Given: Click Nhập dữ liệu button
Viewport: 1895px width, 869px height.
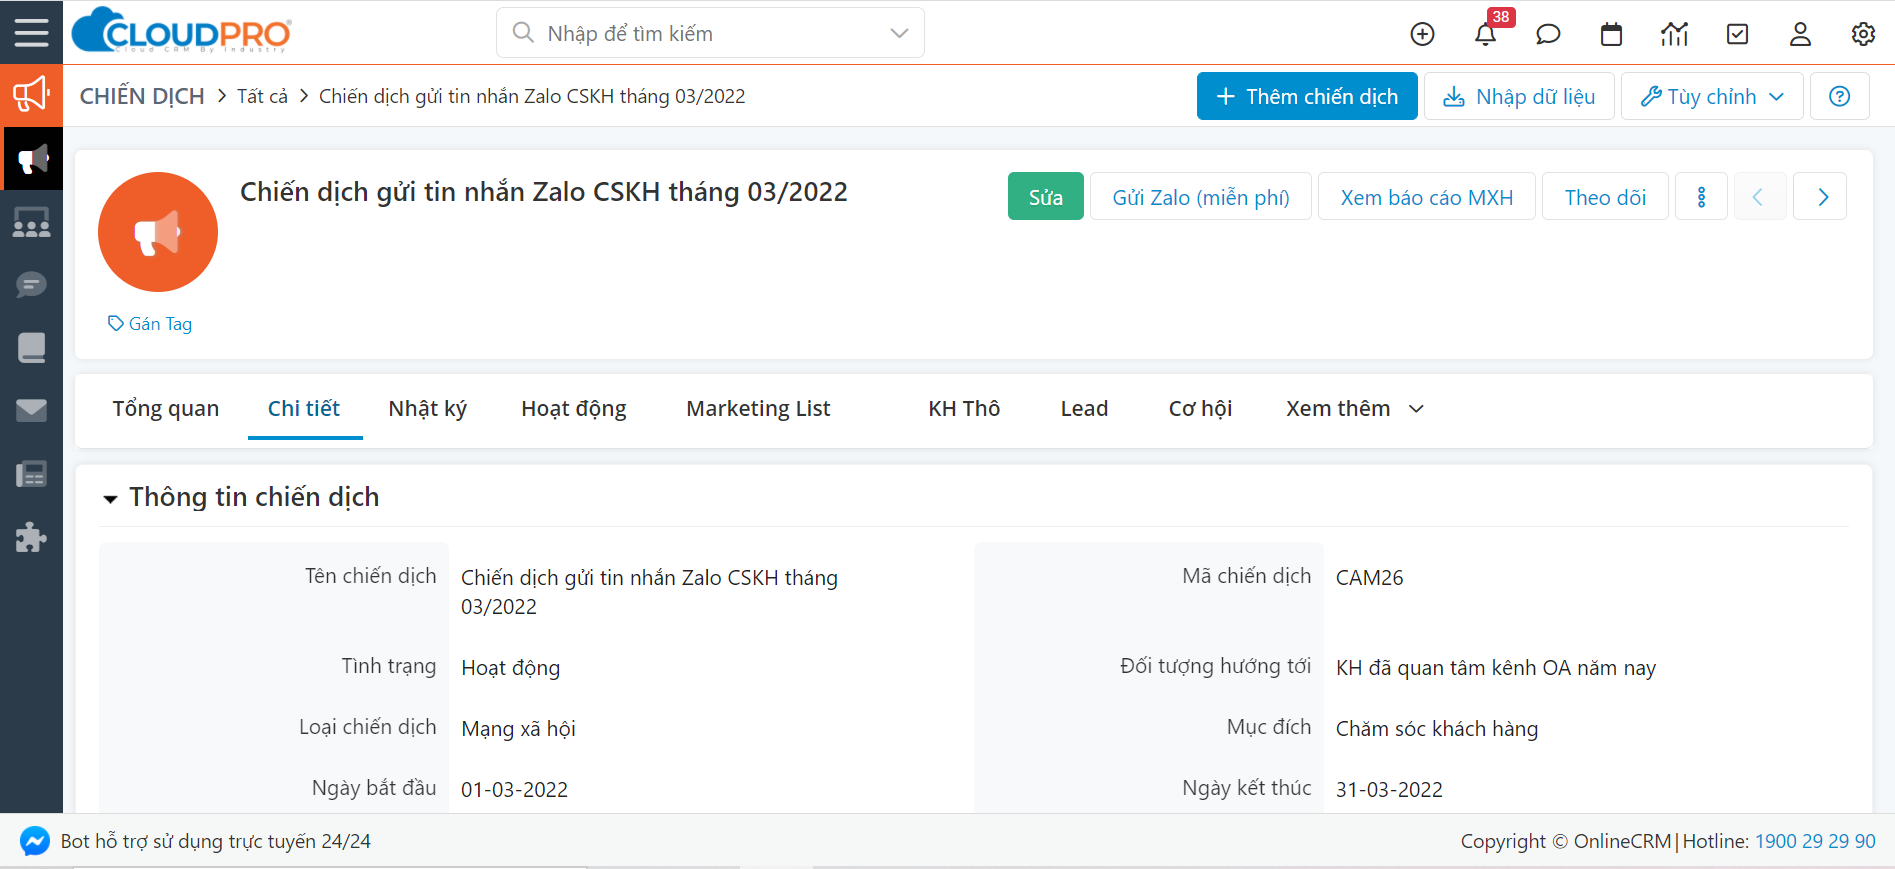Looking at the screenshot, I should point(1519,96).
